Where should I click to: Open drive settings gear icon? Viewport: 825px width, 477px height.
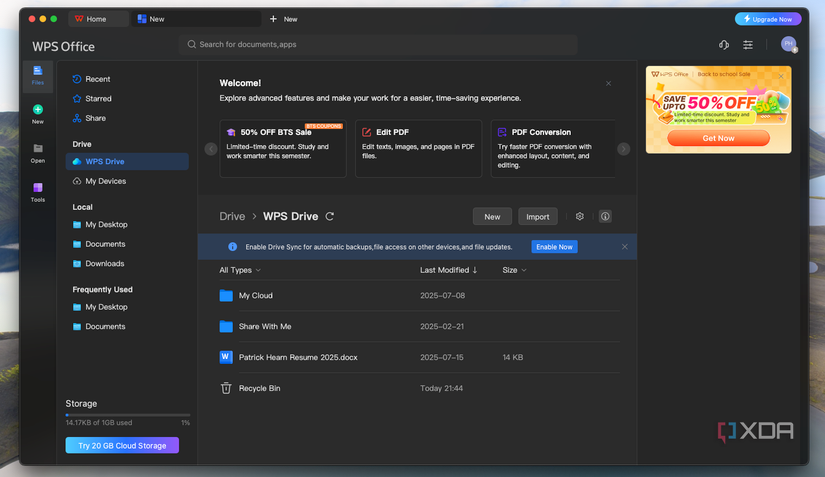click(580, 217)
